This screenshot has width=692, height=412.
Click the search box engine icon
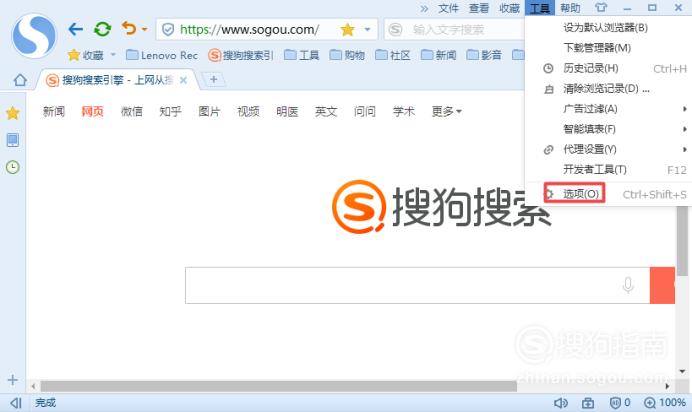click(395, 30)
